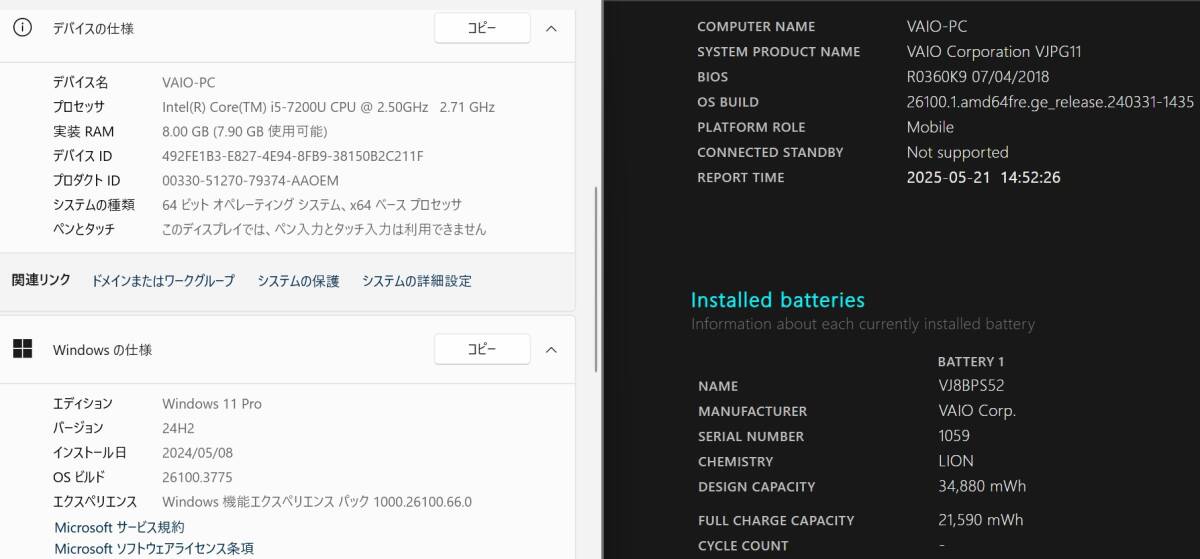Collapse the デバイスの仕様 section chevron

click(x=551, y=28)
